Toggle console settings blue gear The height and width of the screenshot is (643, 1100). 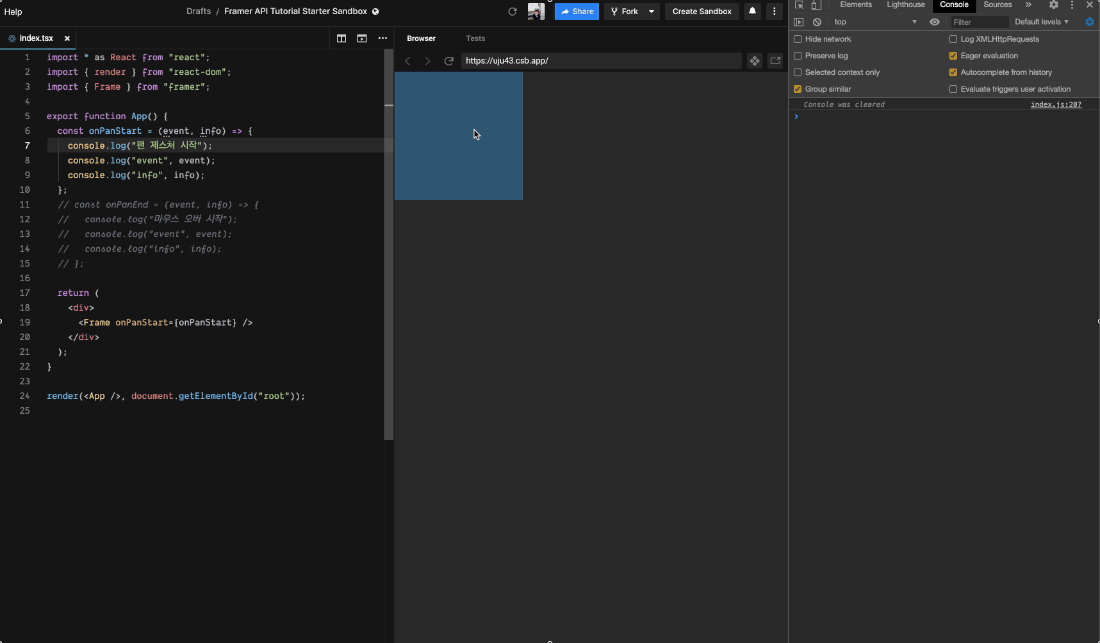(x=1089, y=22)
